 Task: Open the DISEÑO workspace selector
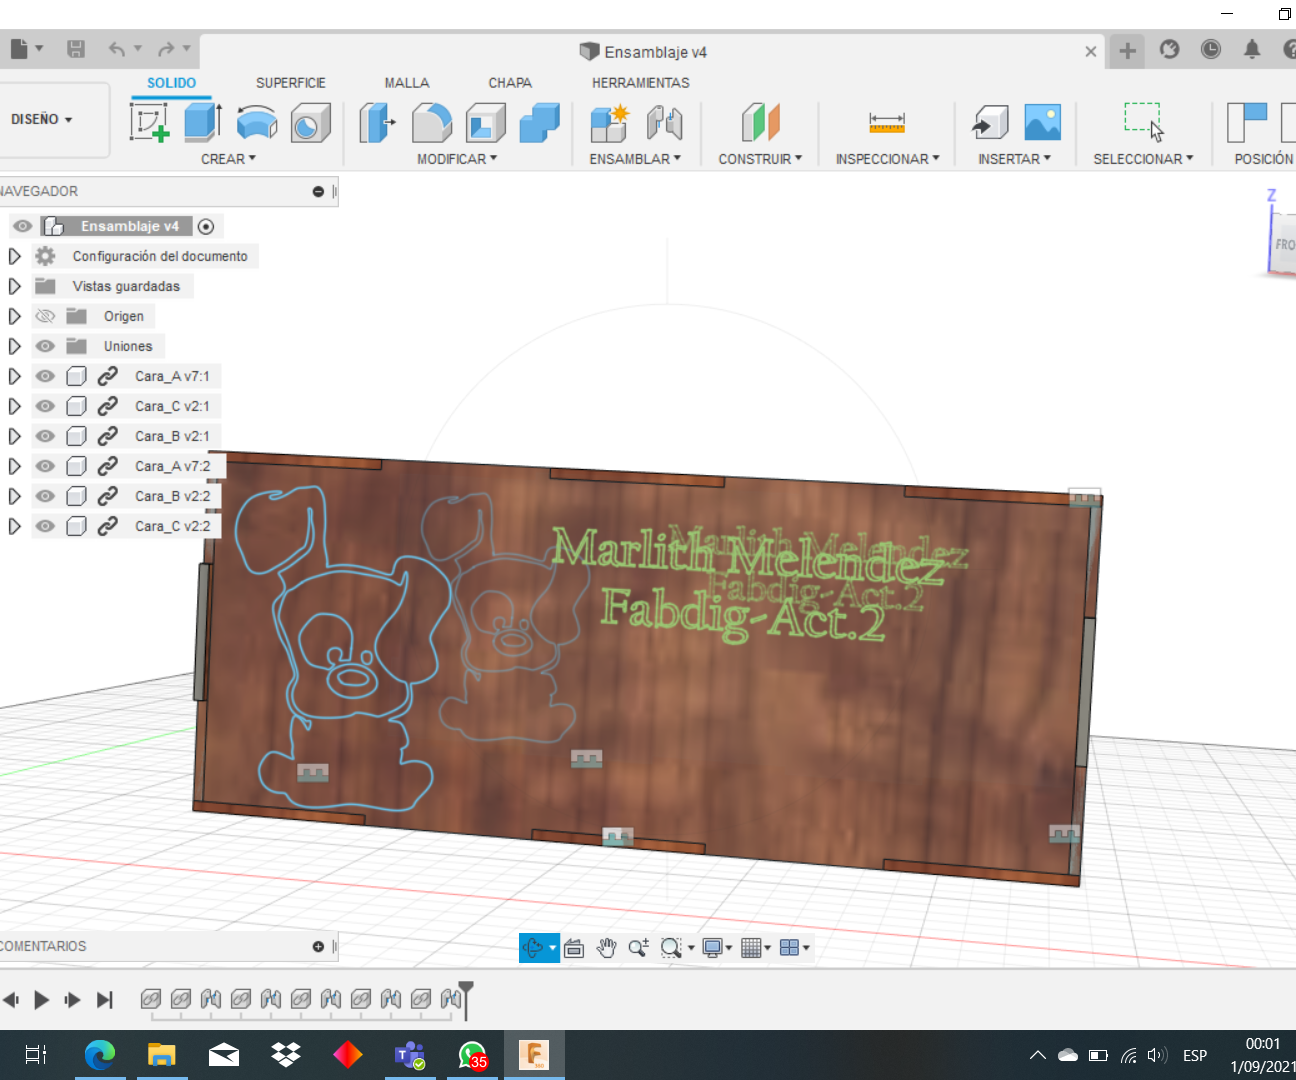[41, 118]
